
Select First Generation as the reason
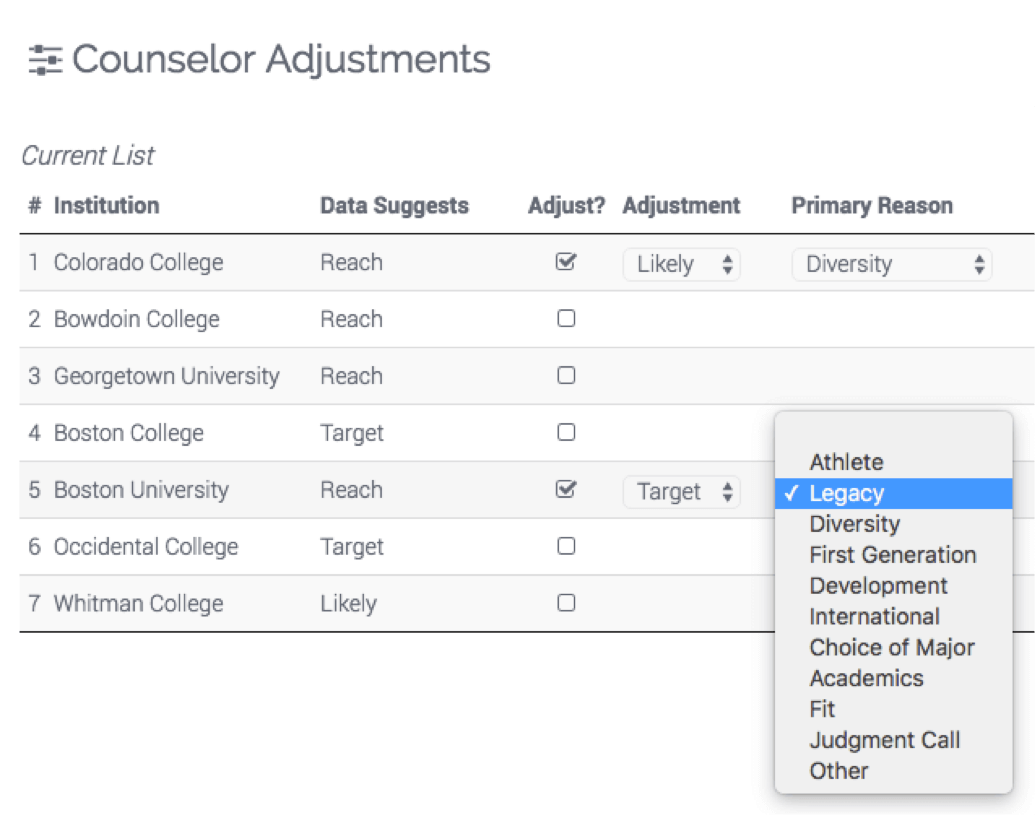point(894,555)
